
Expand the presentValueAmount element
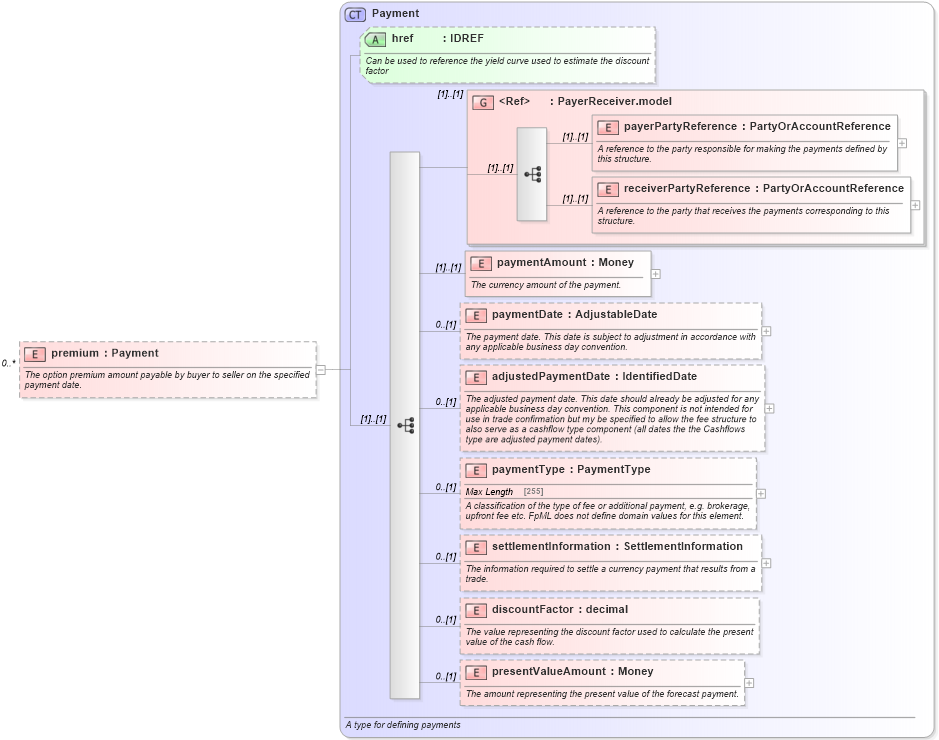tap(749, 683)
